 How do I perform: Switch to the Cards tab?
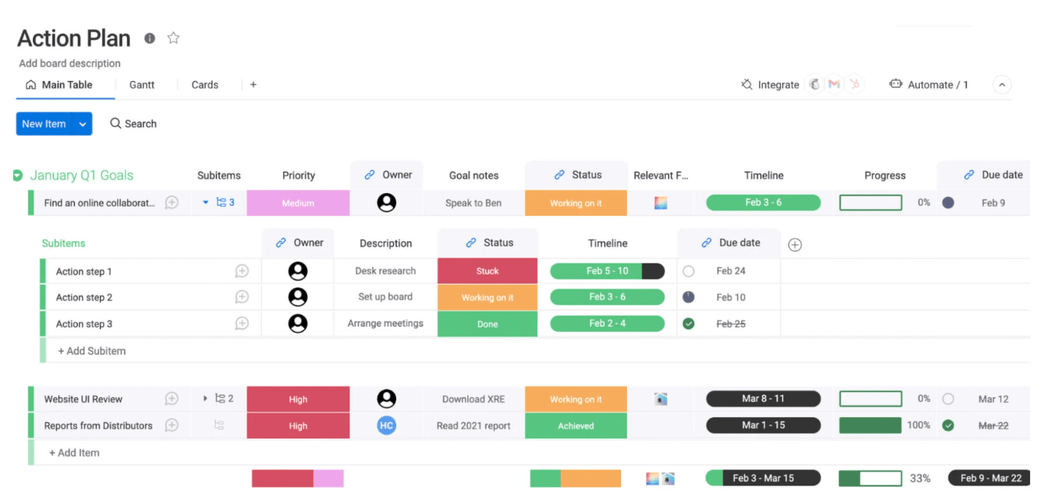point(205,85)
